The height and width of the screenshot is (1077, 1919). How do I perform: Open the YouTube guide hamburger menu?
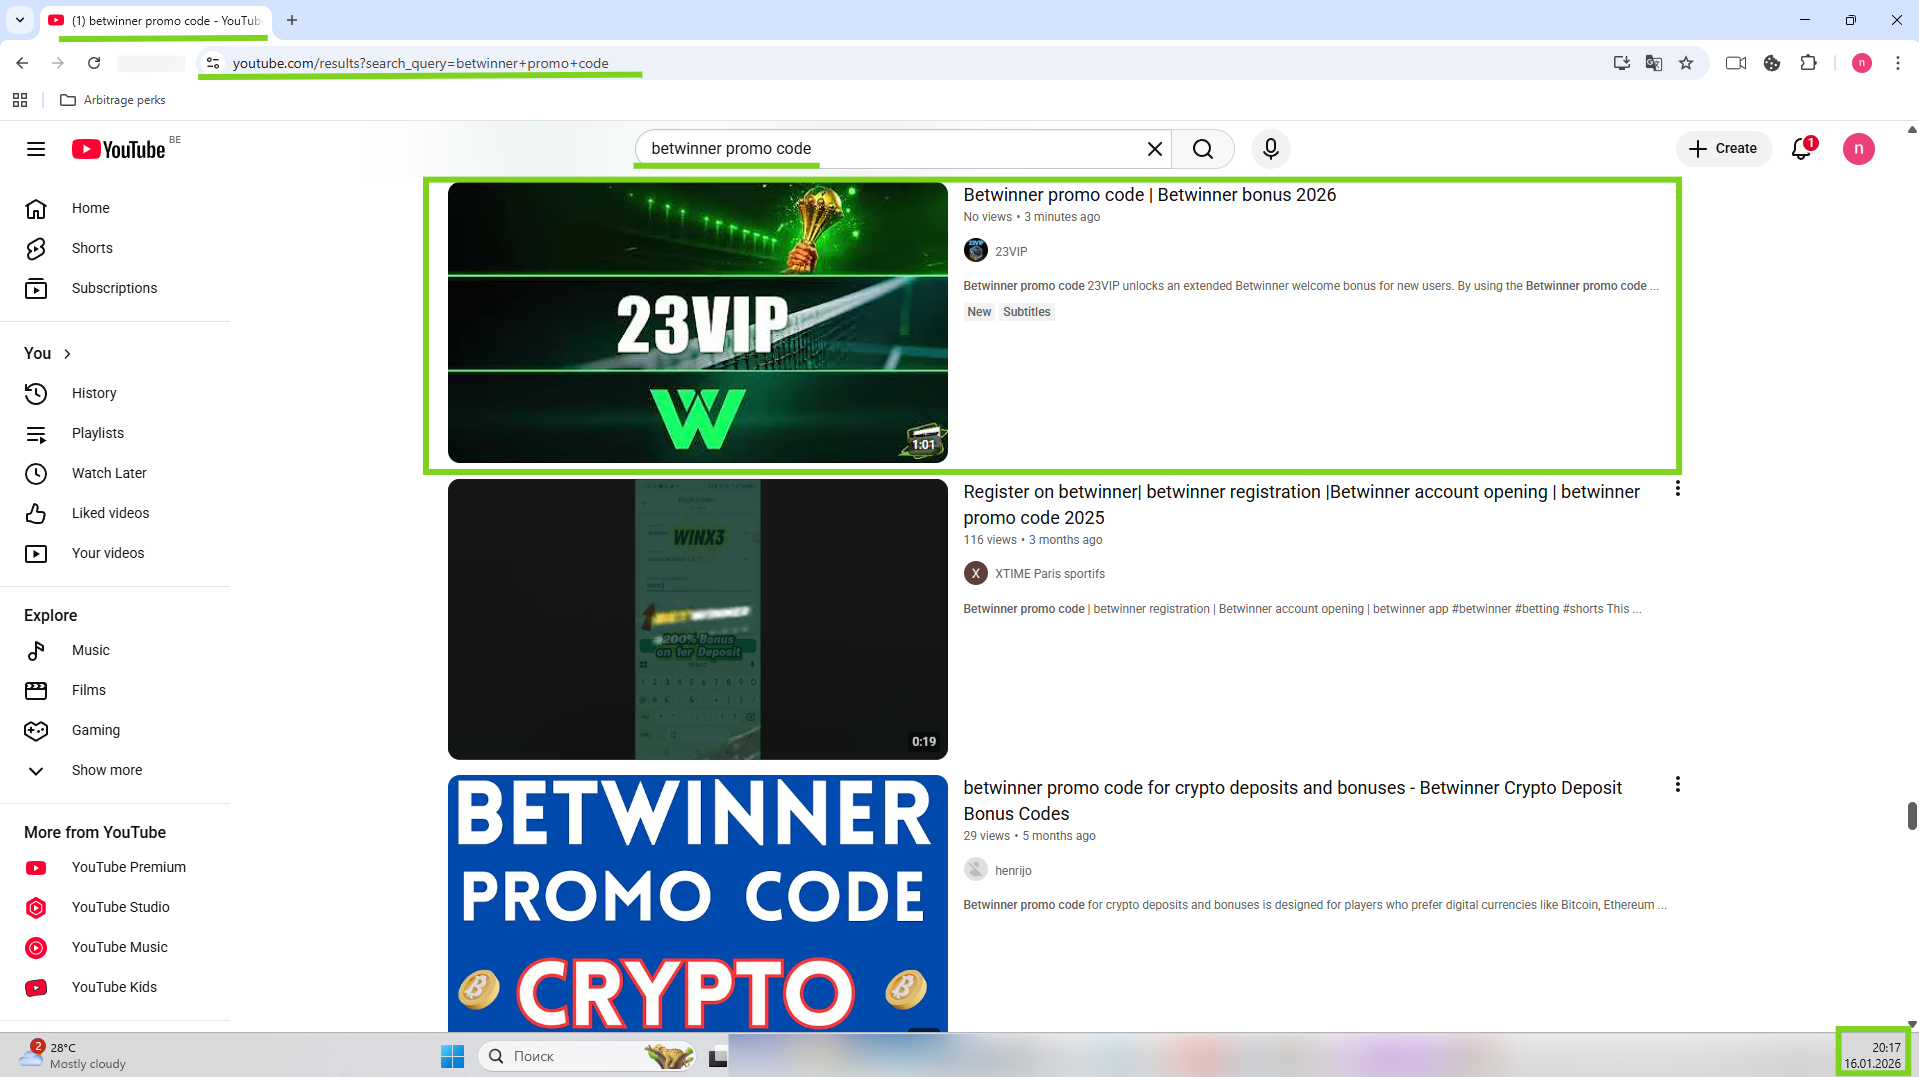click(36, 149)
